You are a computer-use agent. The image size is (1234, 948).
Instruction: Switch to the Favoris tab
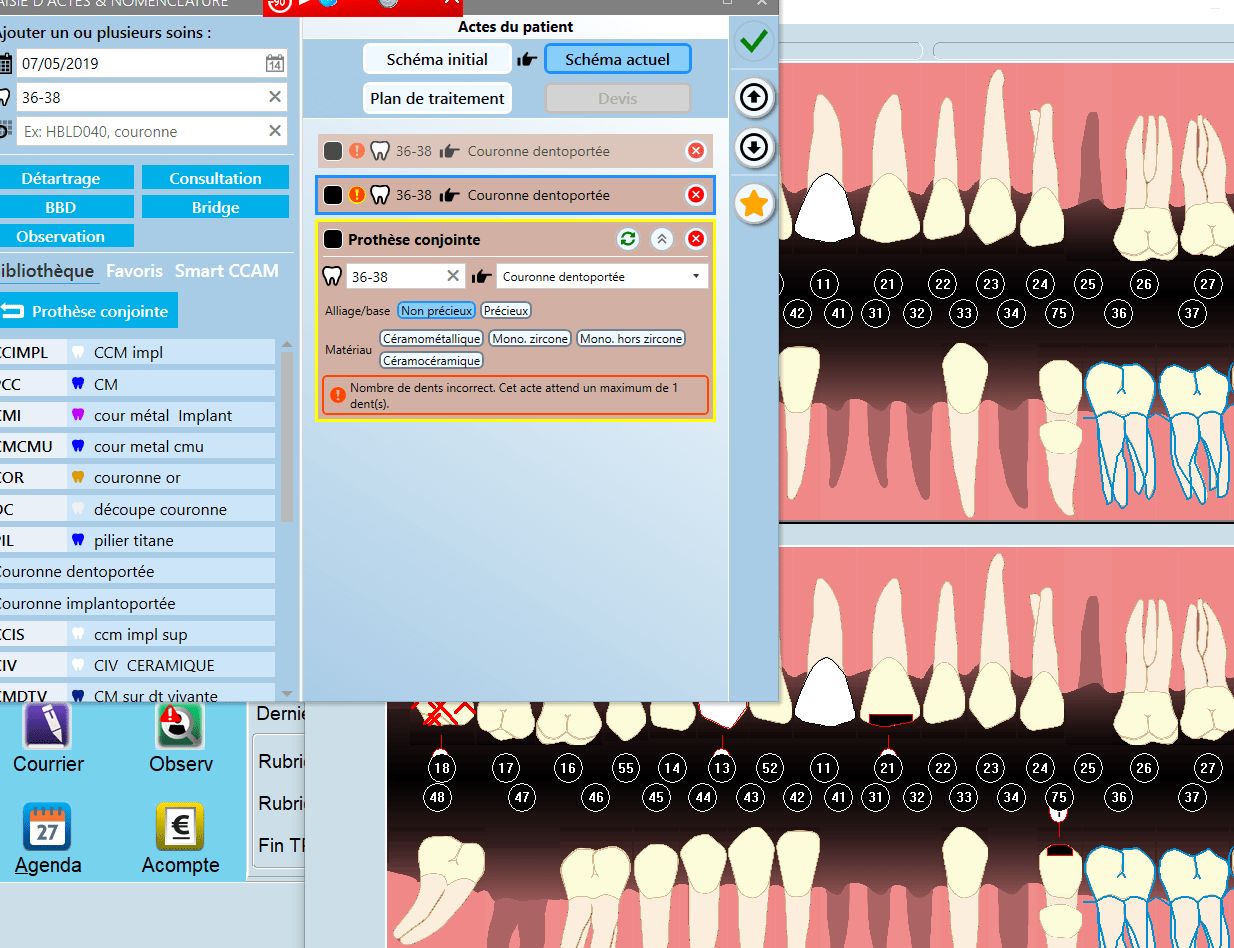point(134,271)
